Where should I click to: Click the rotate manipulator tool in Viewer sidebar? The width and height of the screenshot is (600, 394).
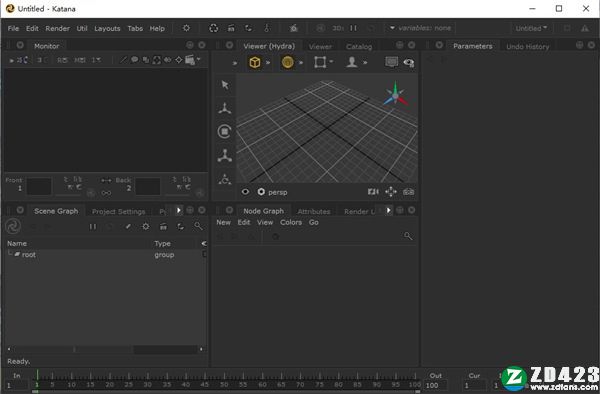[x=225, y=132]
